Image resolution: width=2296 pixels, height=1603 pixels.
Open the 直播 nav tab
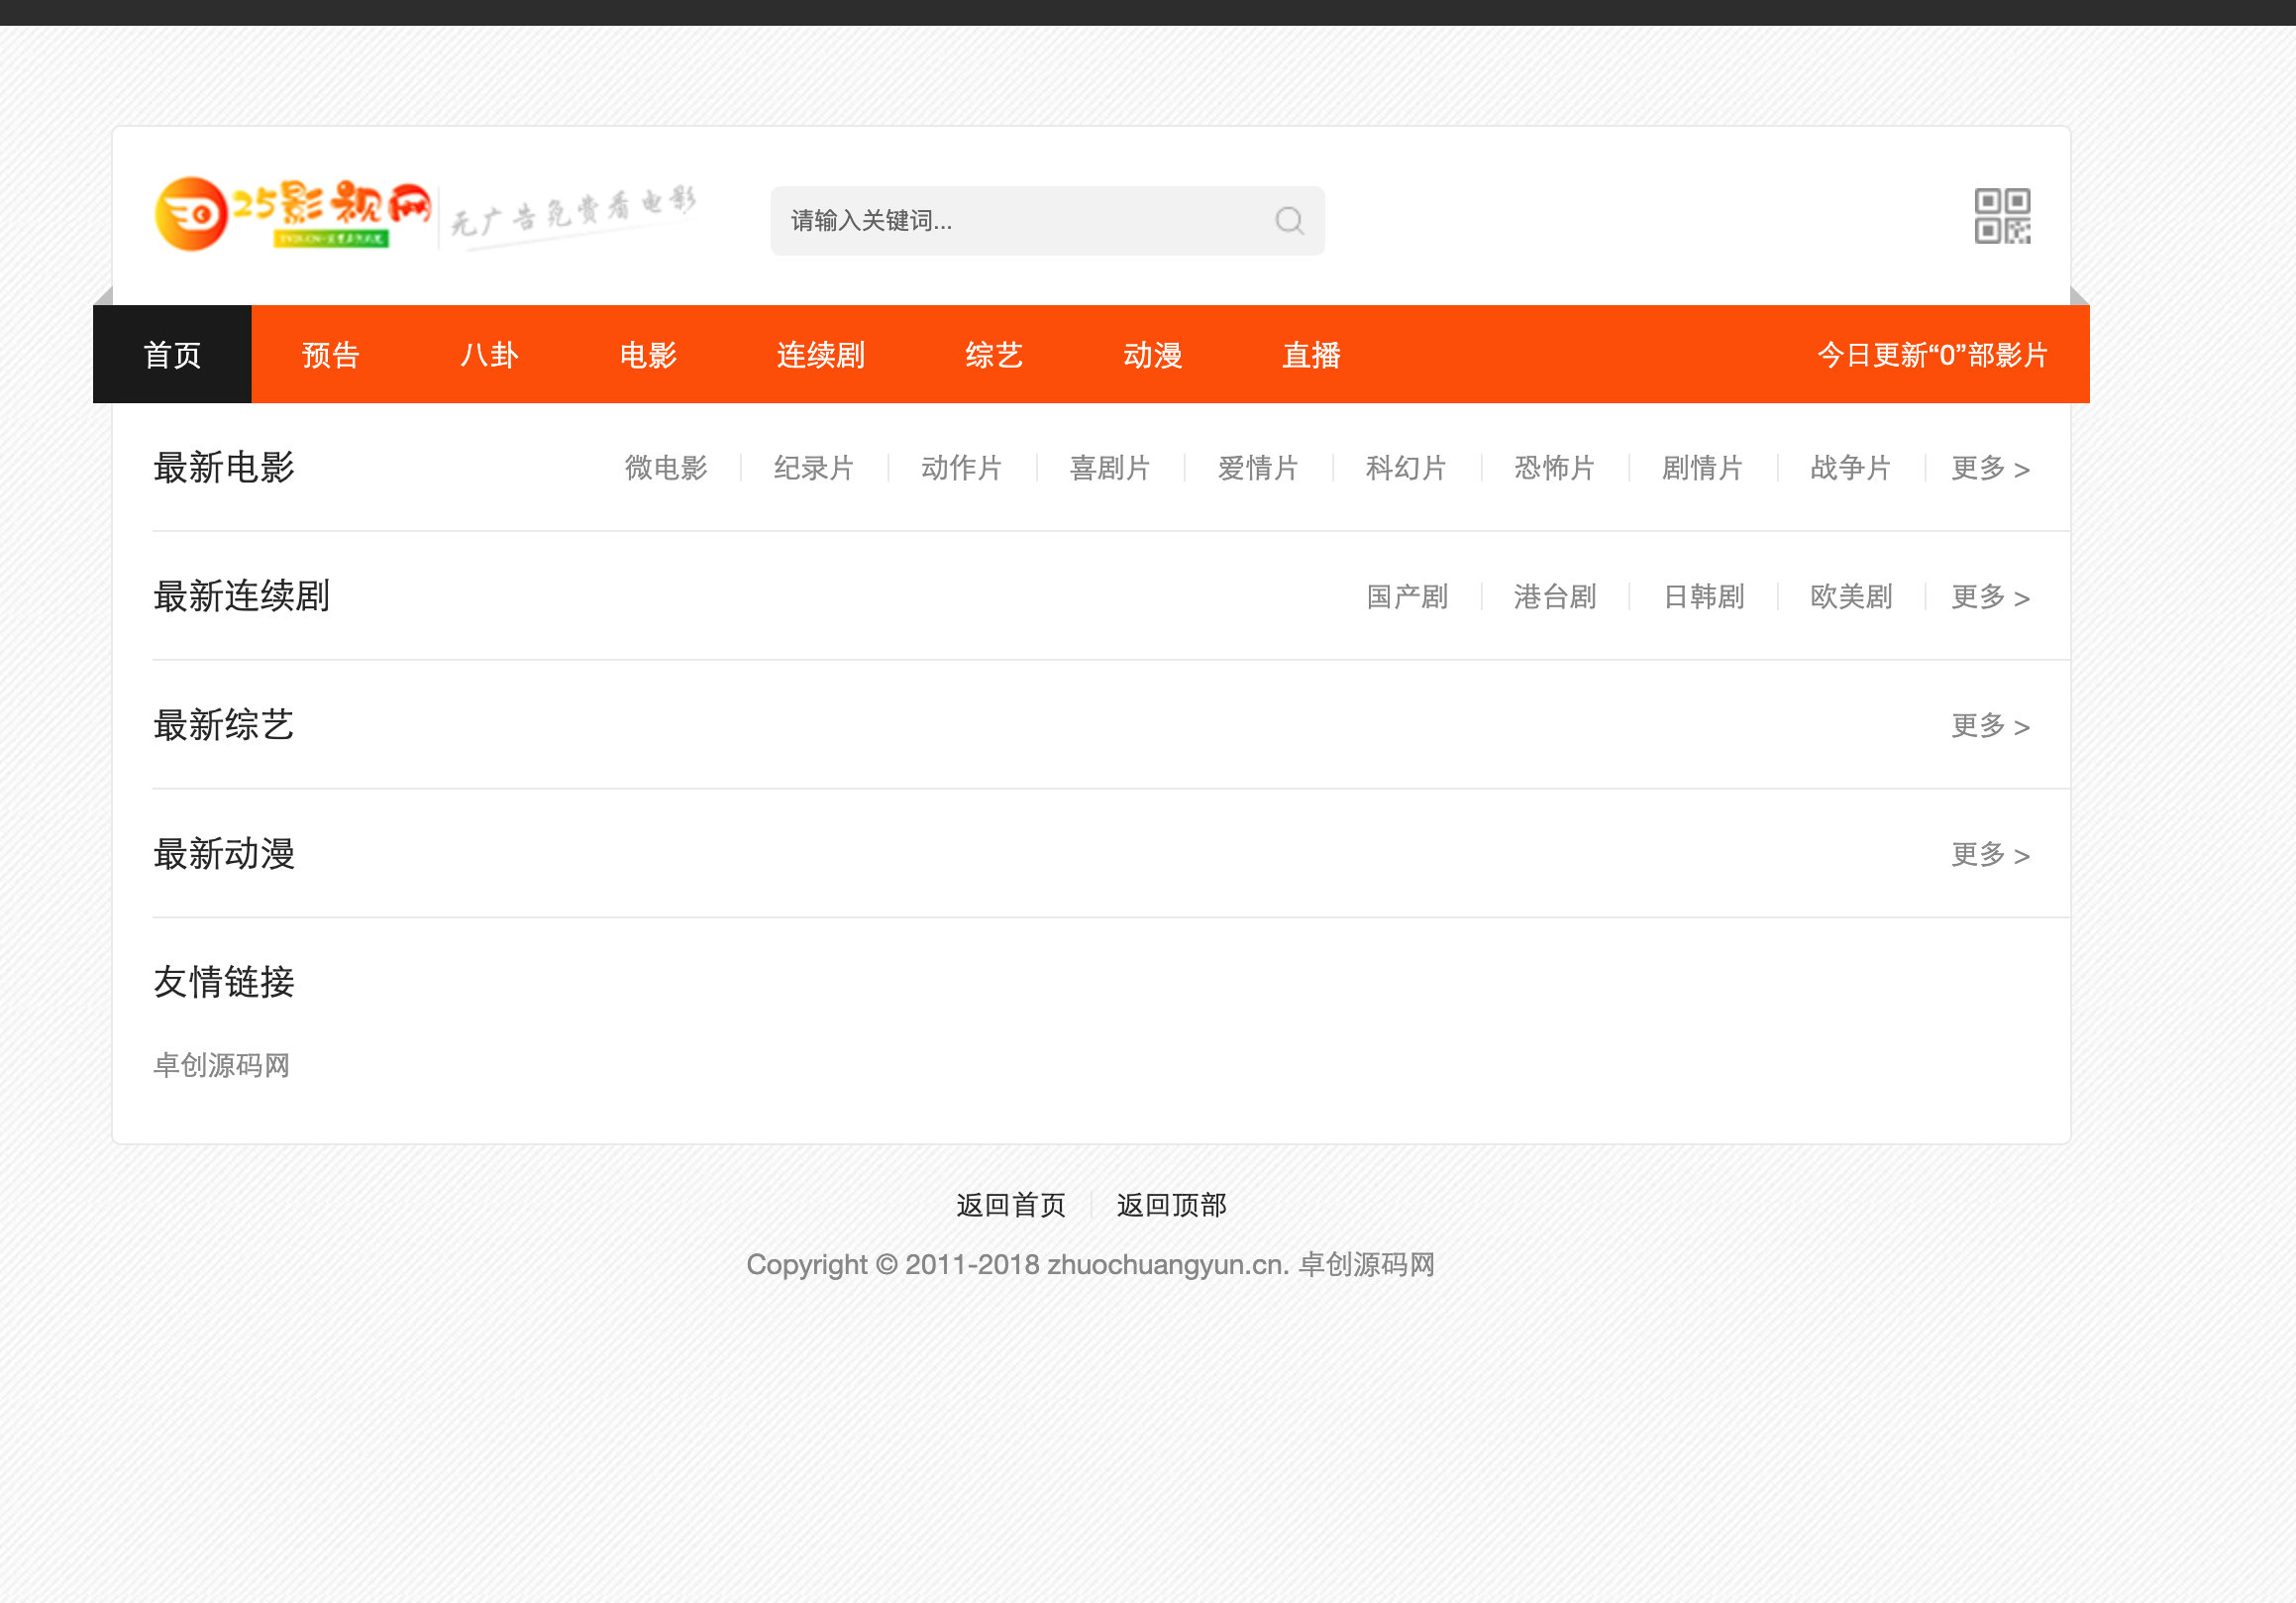[x=1311, y=355]
